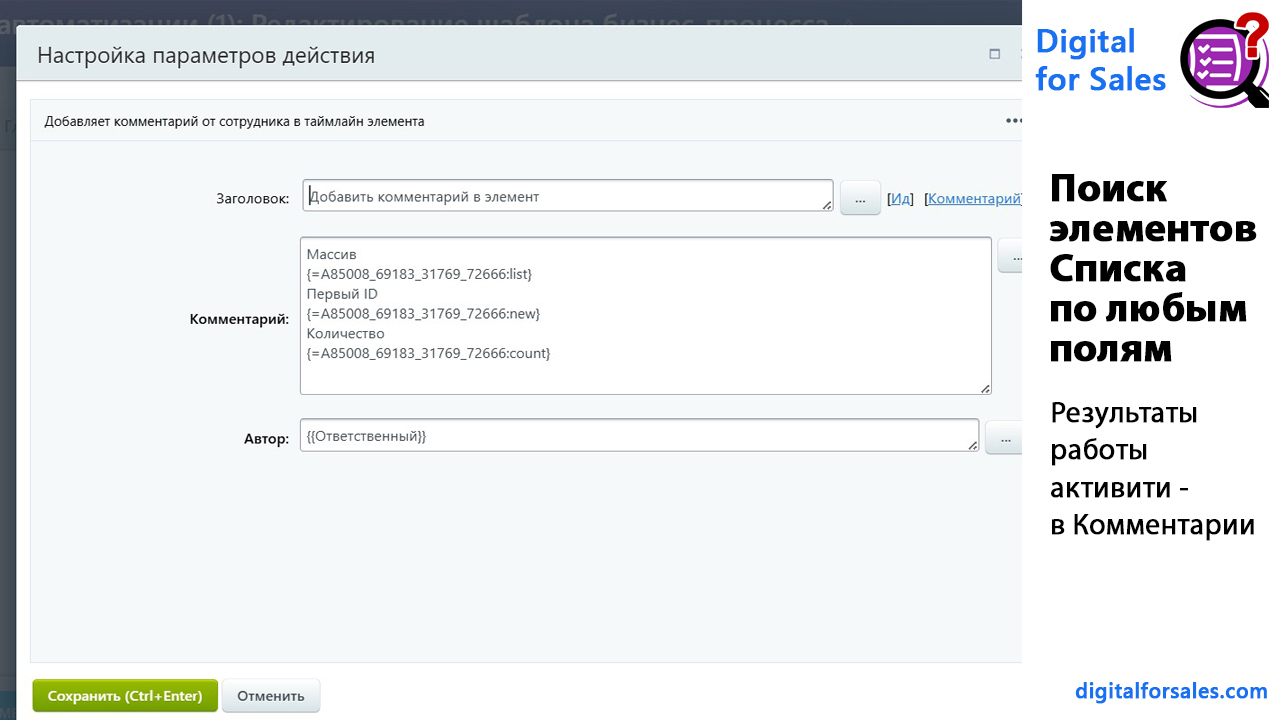Maximize the action settings dialog
The height and width of the screenshot is (720, 1280).
(x=994, y=54)
